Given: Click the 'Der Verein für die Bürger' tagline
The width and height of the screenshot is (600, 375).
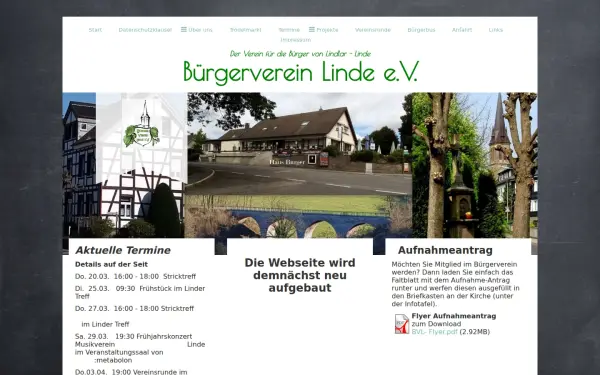Looking at the screenshot, I should (300, 54).
